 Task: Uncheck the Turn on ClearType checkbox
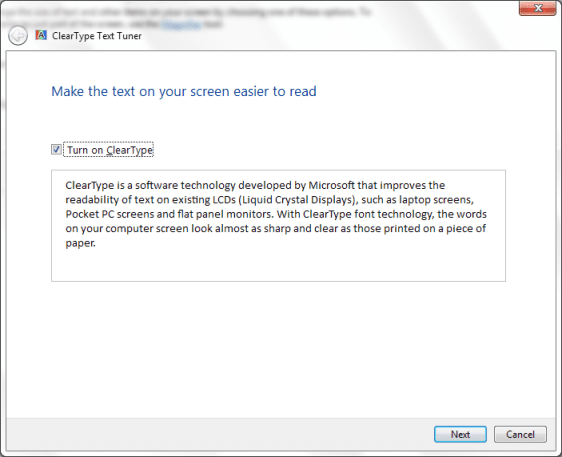(x=56, y=149)
